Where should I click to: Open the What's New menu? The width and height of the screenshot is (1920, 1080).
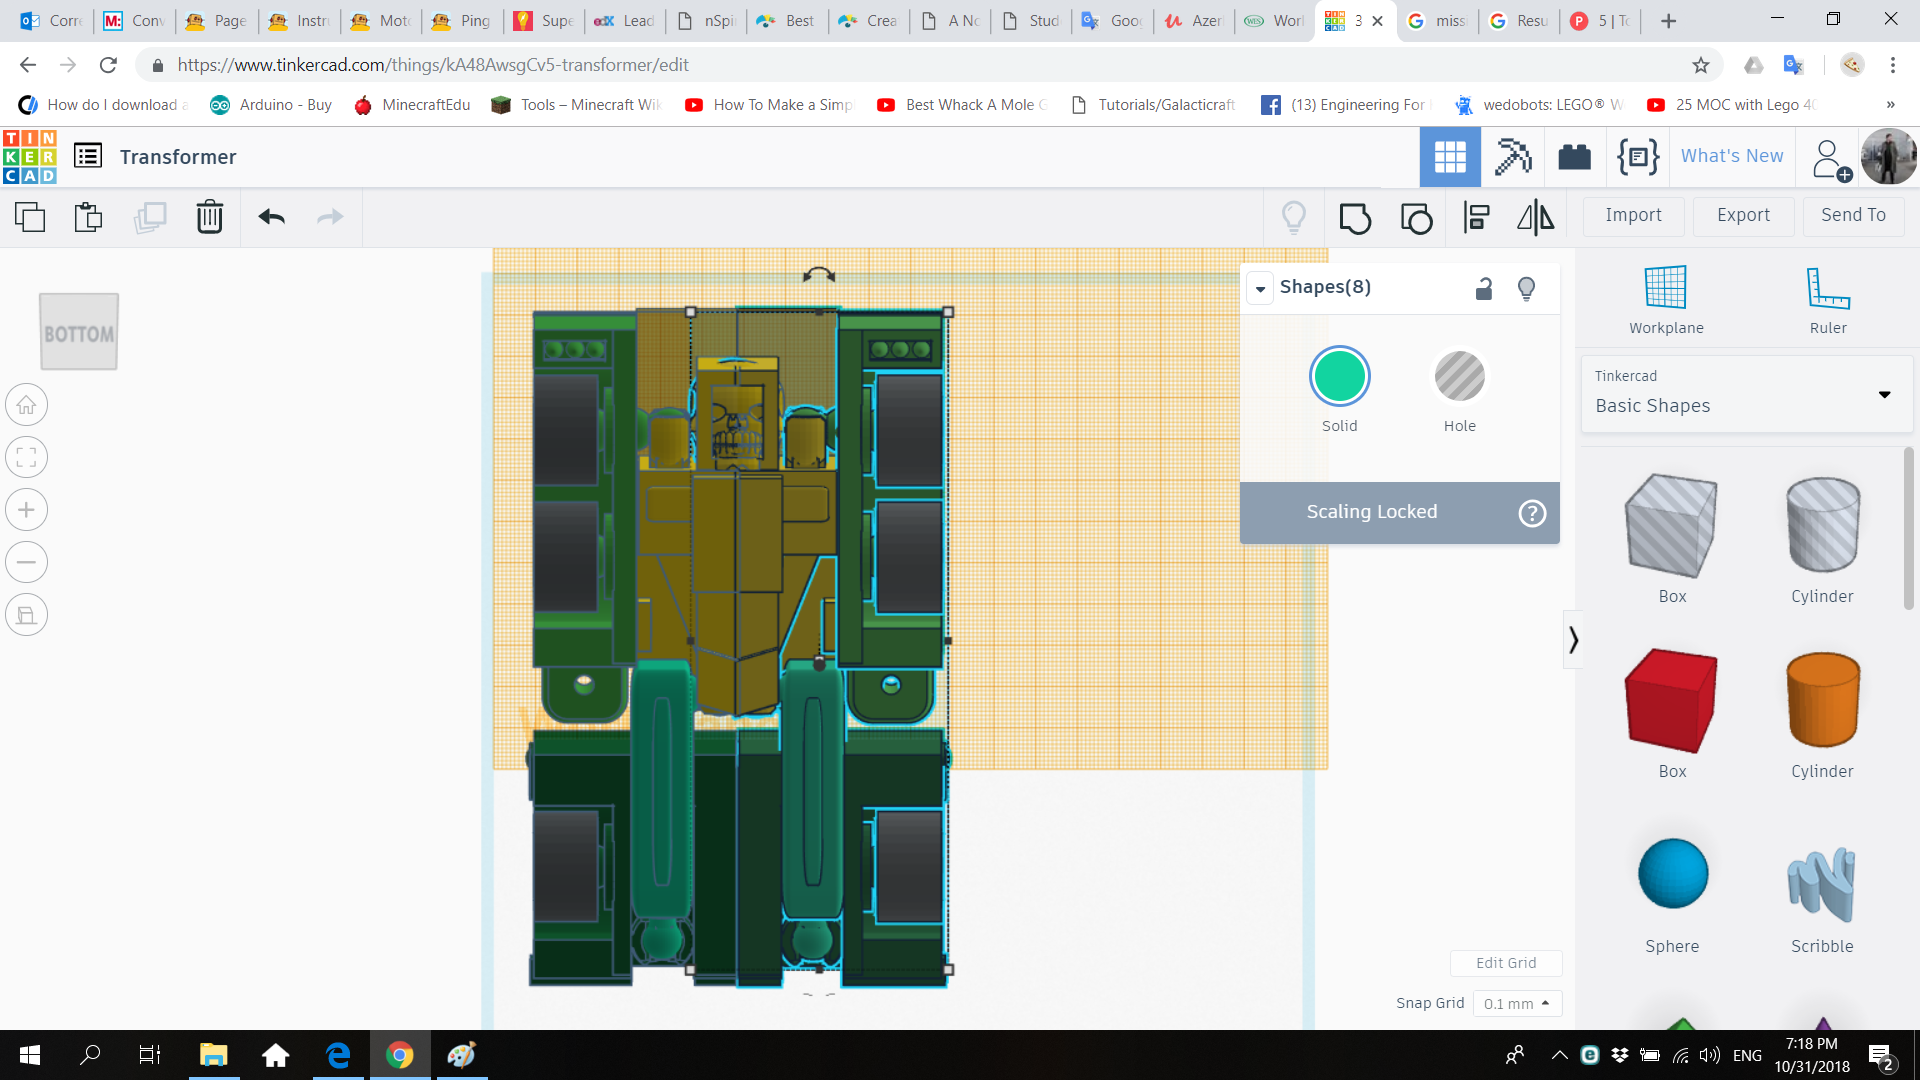[1731, 156]
